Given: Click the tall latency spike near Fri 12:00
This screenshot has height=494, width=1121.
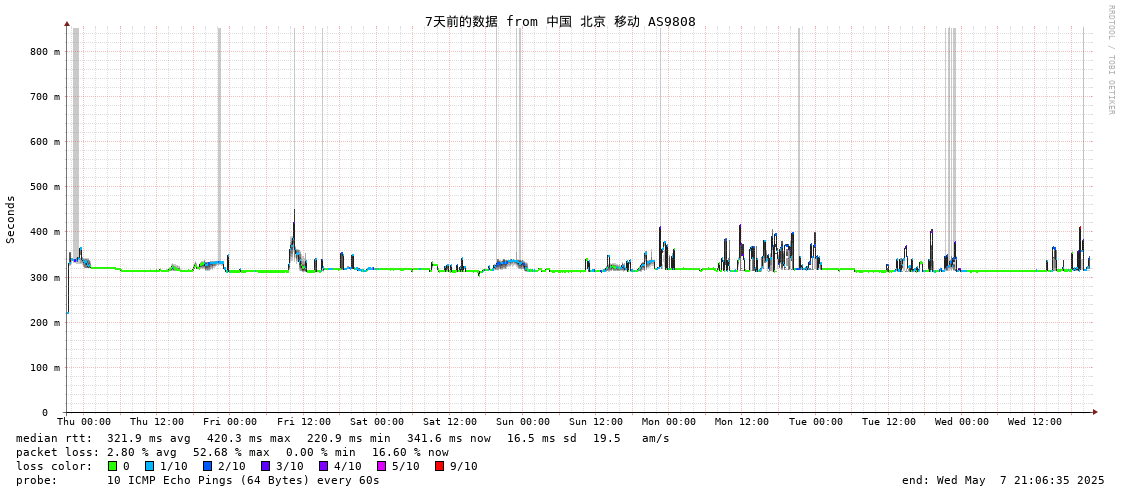Looking at the screenshot, I should pyautogui.click(x=294, y=239).
